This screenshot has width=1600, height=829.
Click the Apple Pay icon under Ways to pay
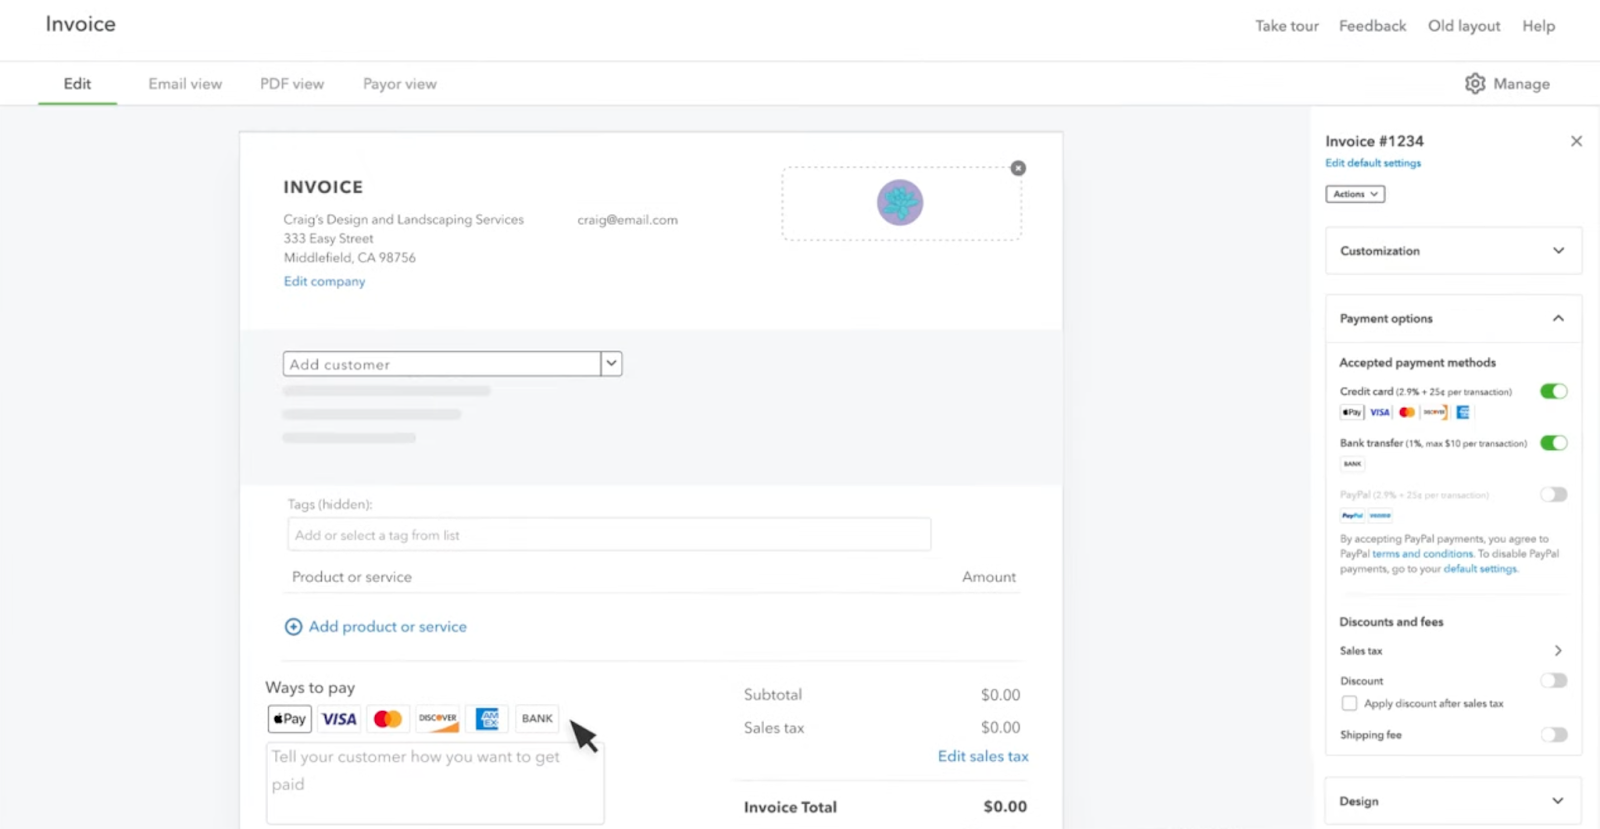(290, 719)
